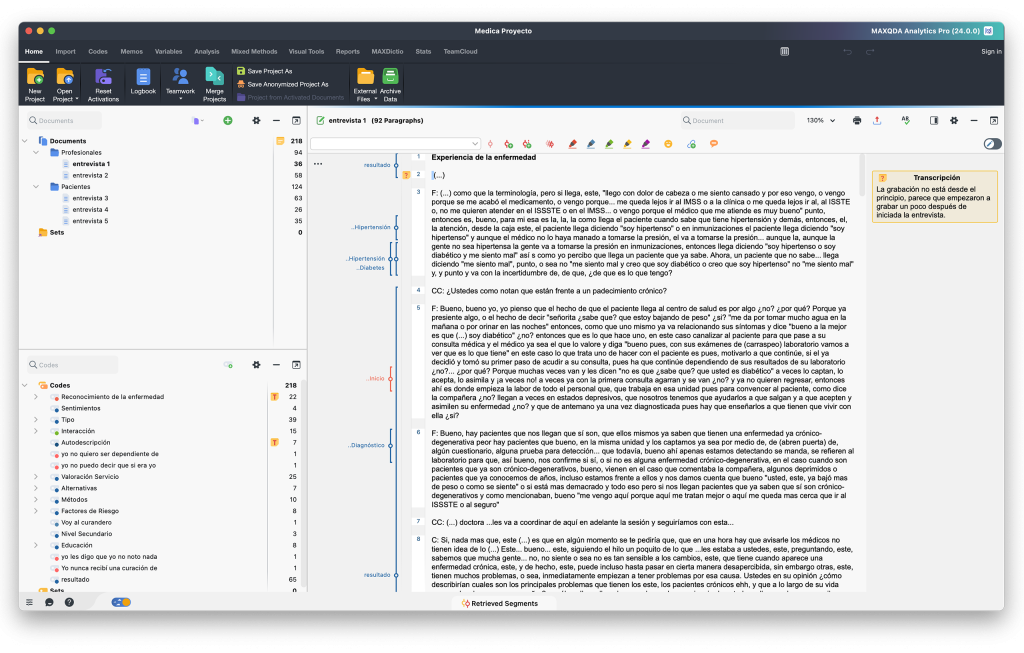The image size is (1024, 653).
Task: Toggle the sidebar view in Document Browser
Action: pos(936,120)
